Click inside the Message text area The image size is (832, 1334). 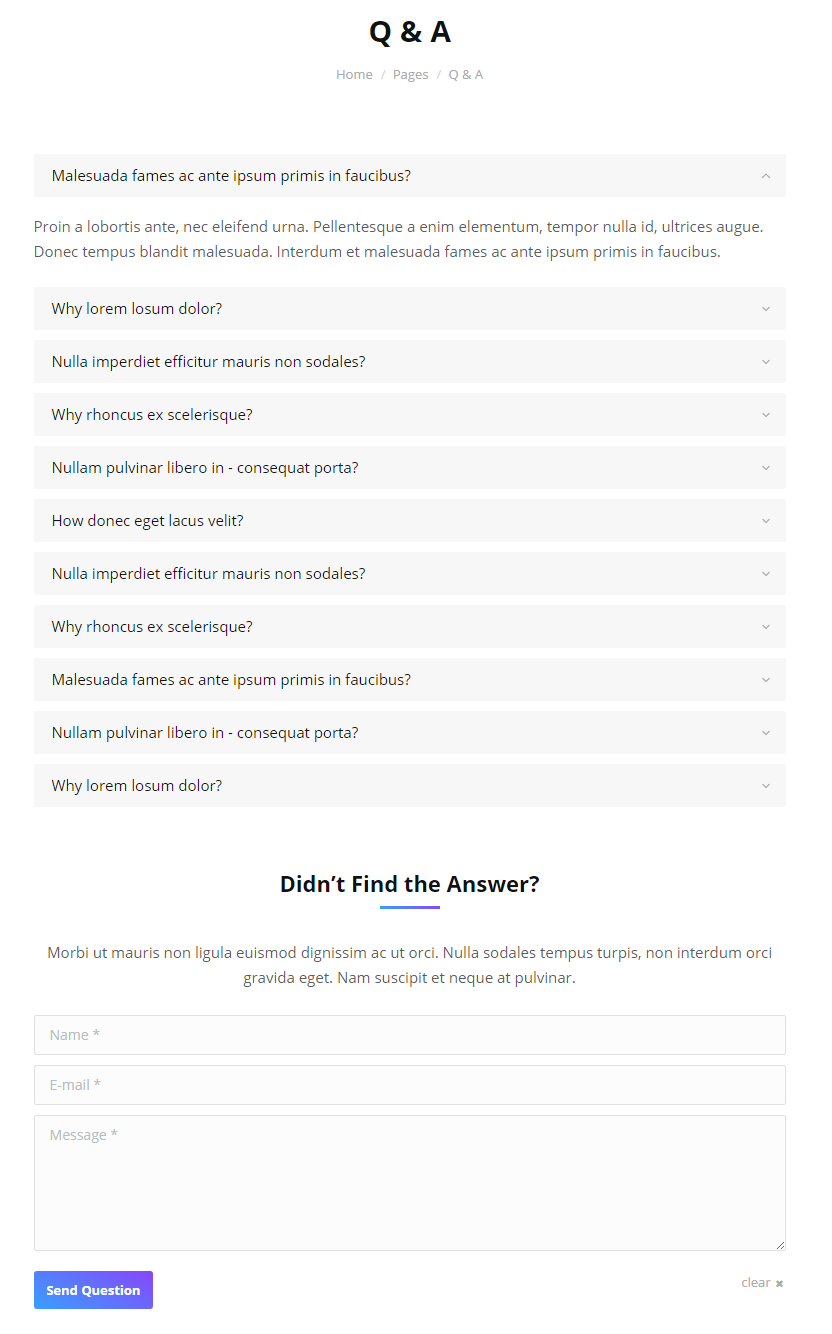409,1183
